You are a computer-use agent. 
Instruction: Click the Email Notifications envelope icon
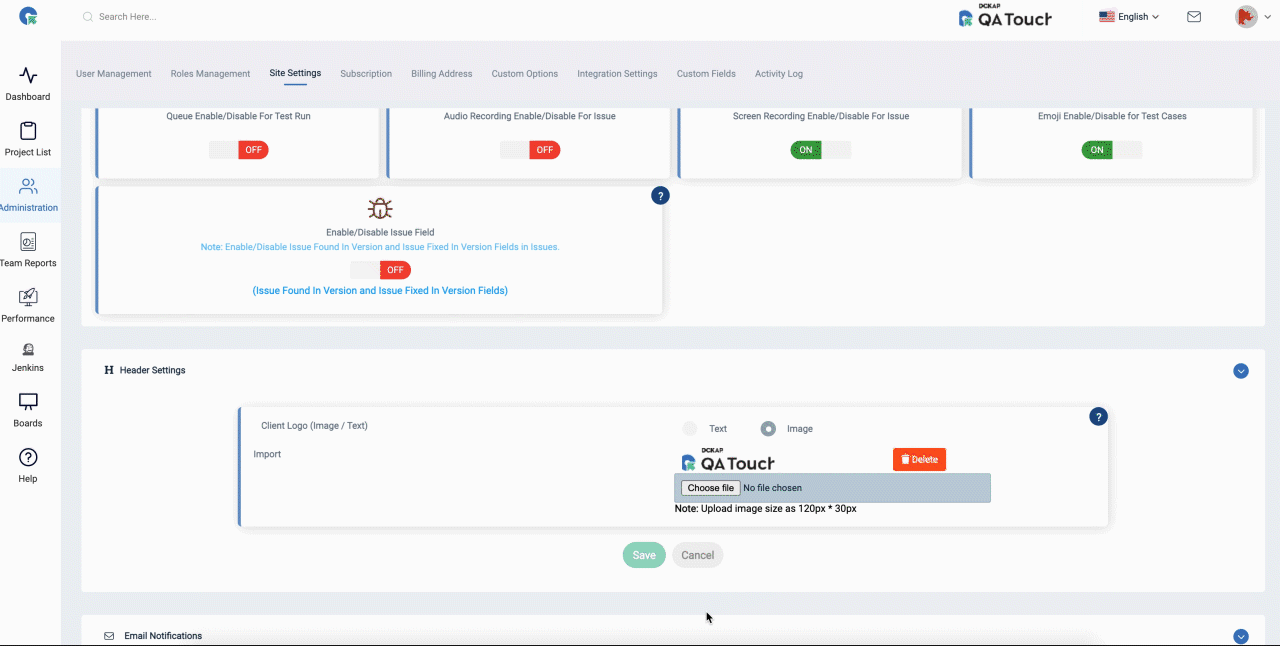click(109, 636)
